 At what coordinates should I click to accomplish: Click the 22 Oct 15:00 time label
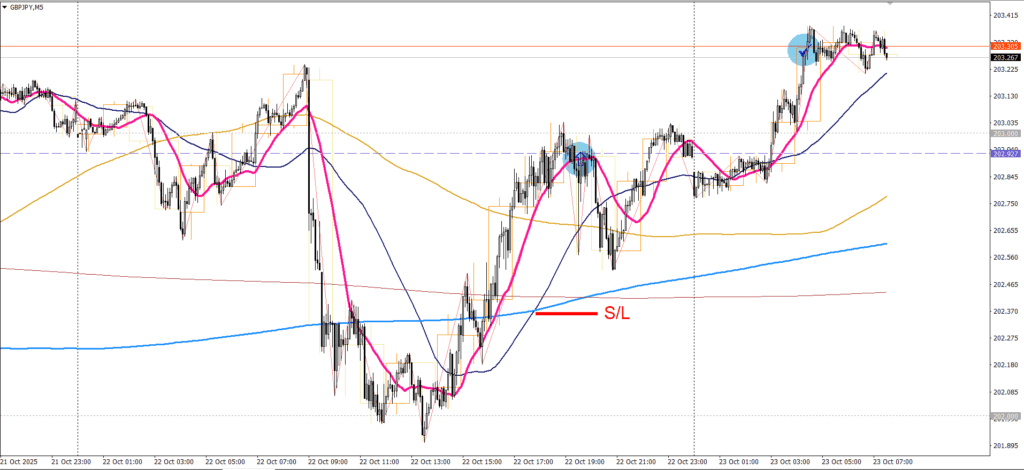pyautogui.click(x=482, y=462)
